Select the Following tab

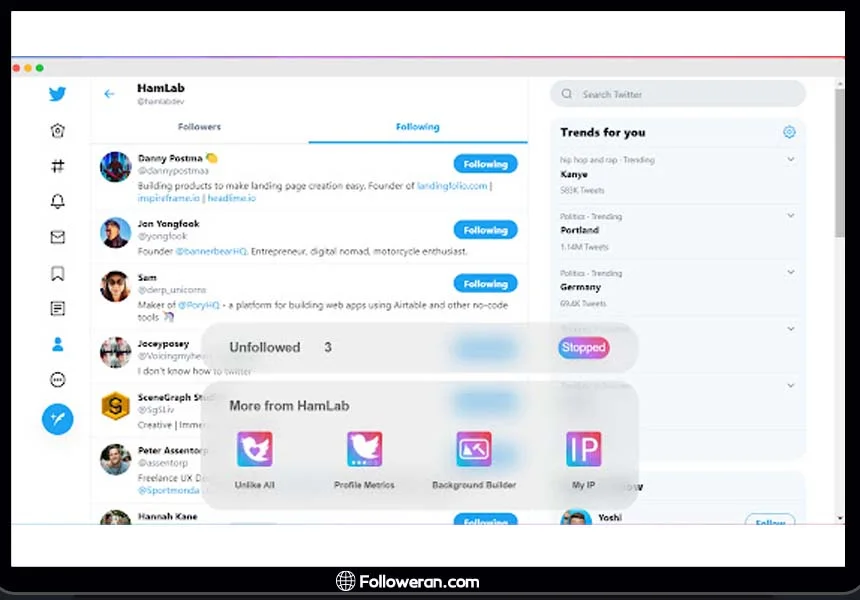pos(418,127)
